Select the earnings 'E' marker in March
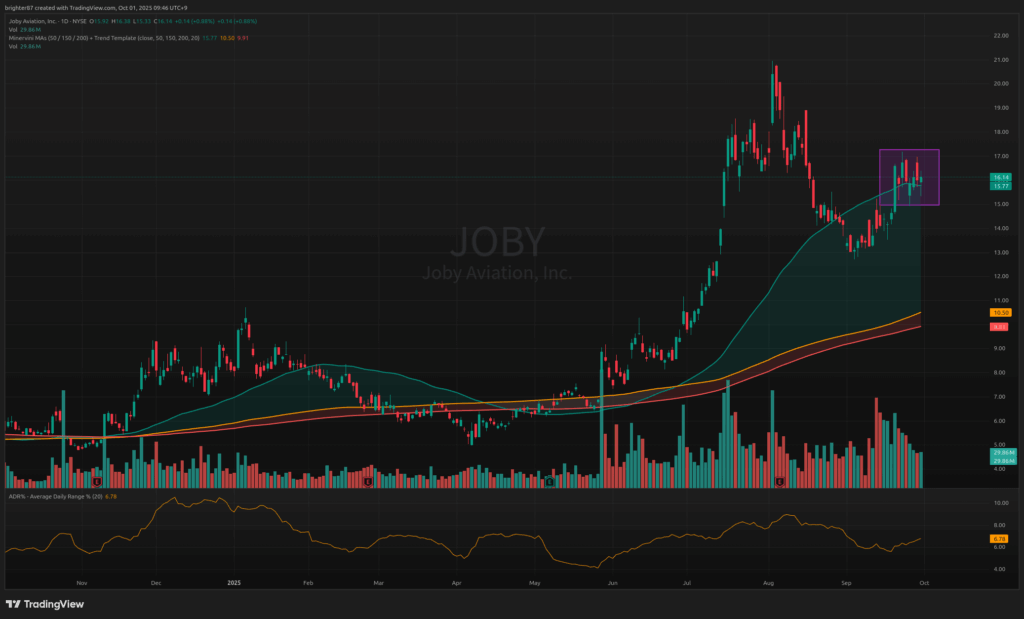Image resolution: width=1024 pixels, height=619 pixels. coord(369,482)
